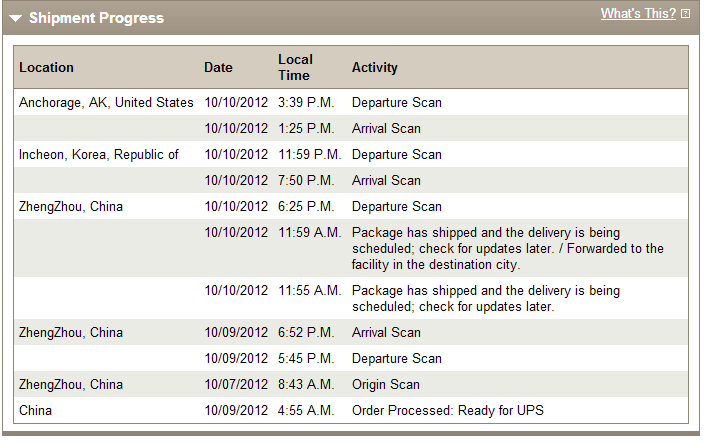
Task: Click the Location column header
Action: (46, 68)
